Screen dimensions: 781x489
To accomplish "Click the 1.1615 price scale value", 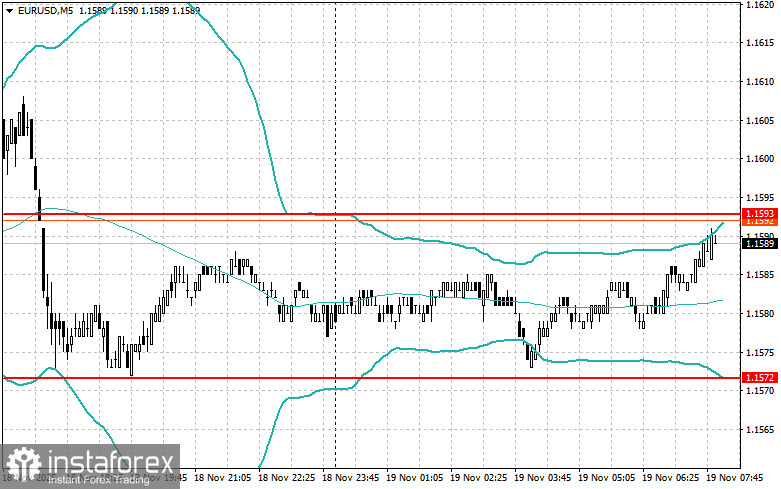I will coord(760,43).
